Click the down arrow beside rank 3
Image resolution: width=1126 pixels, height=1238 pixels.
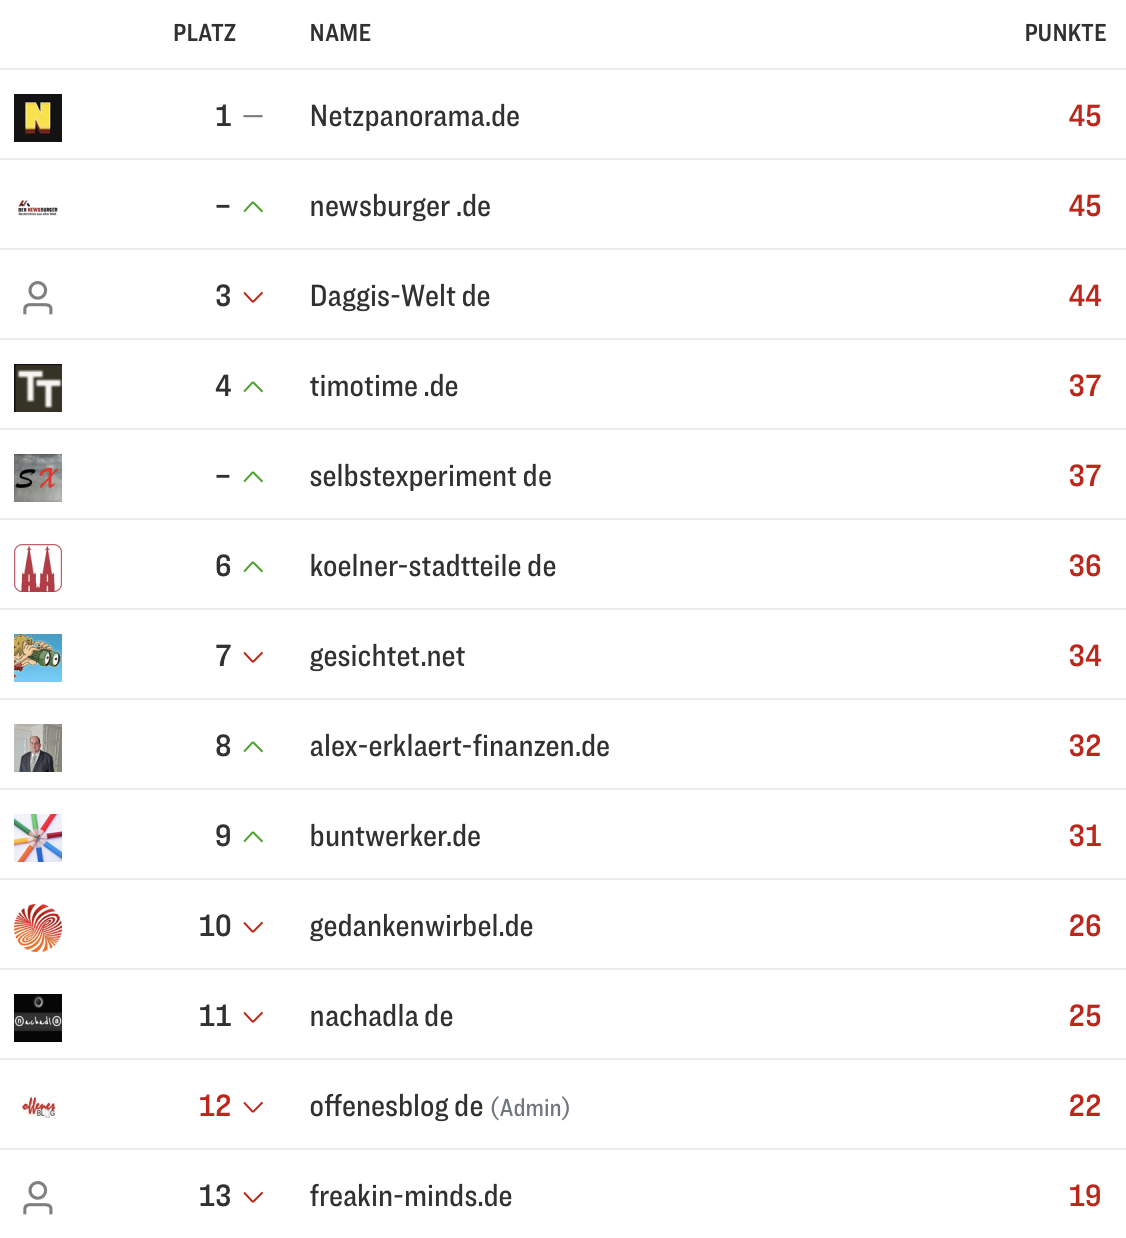pyautogui.click(x=253, y=297)
